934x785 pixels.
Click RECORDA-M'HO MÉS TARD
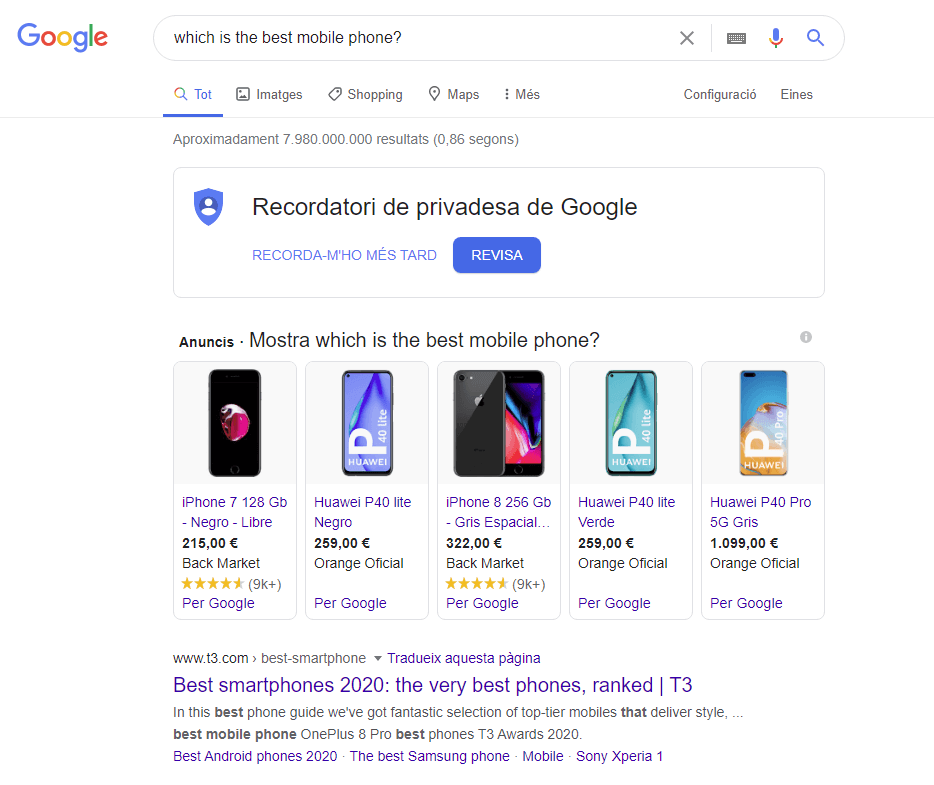(344, 255)
